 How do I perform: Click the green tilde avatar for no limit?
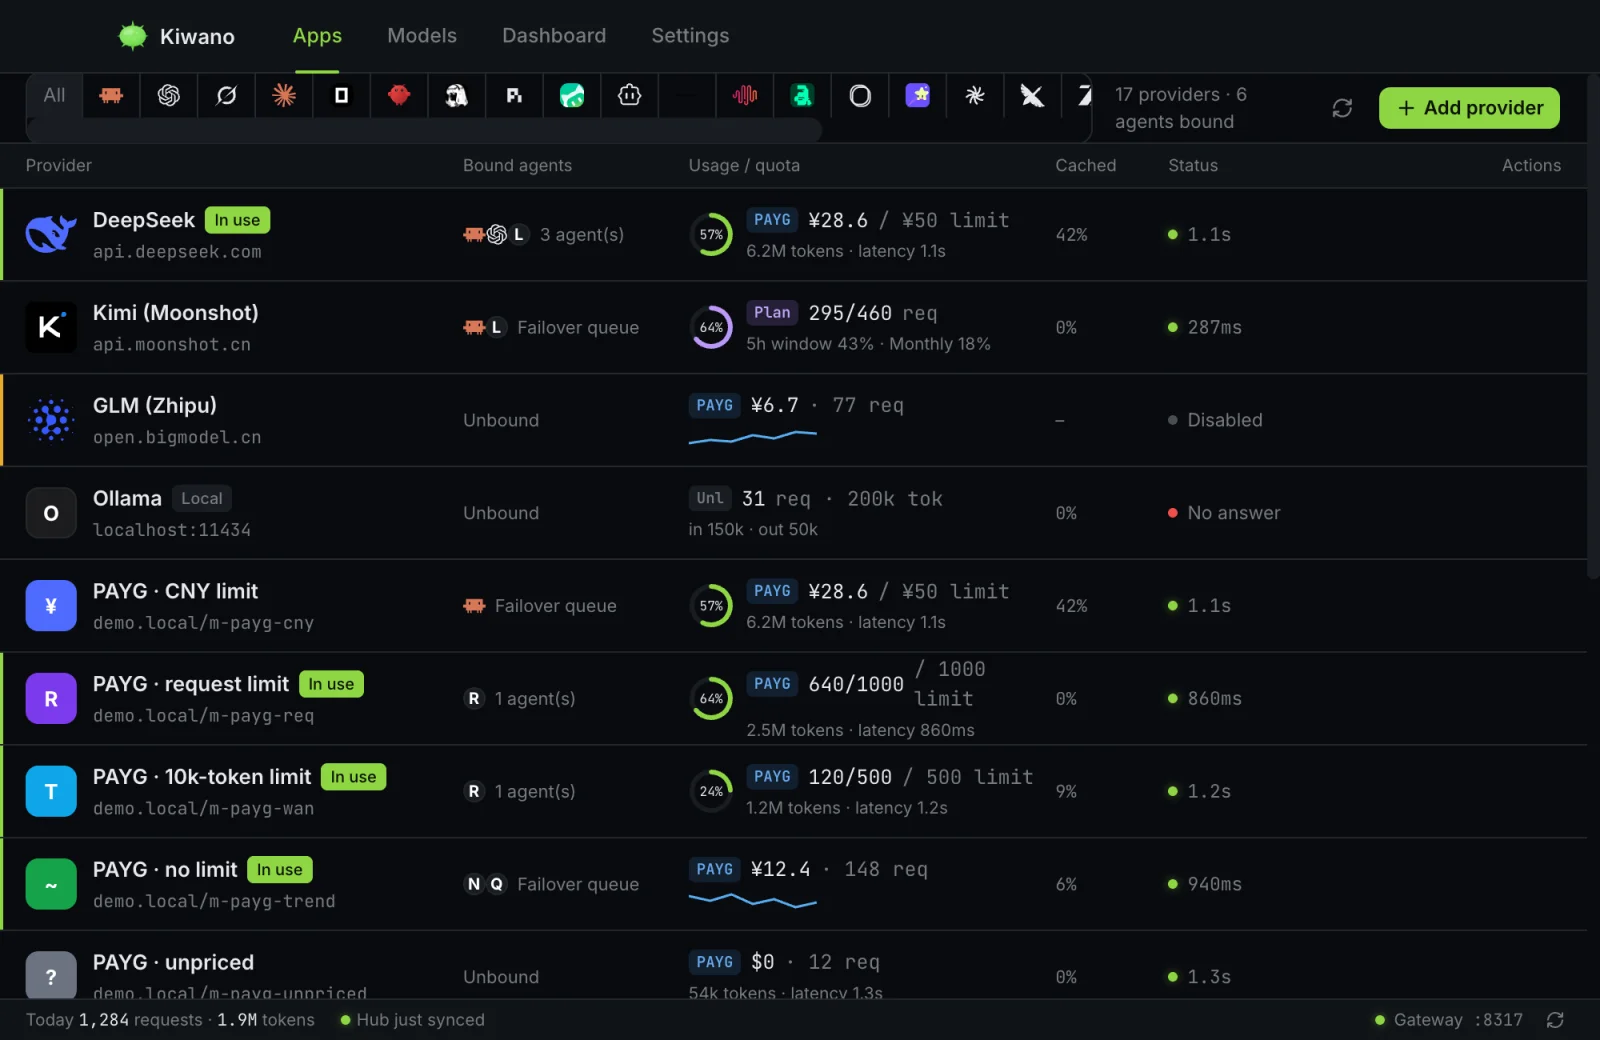coord(51,884)
